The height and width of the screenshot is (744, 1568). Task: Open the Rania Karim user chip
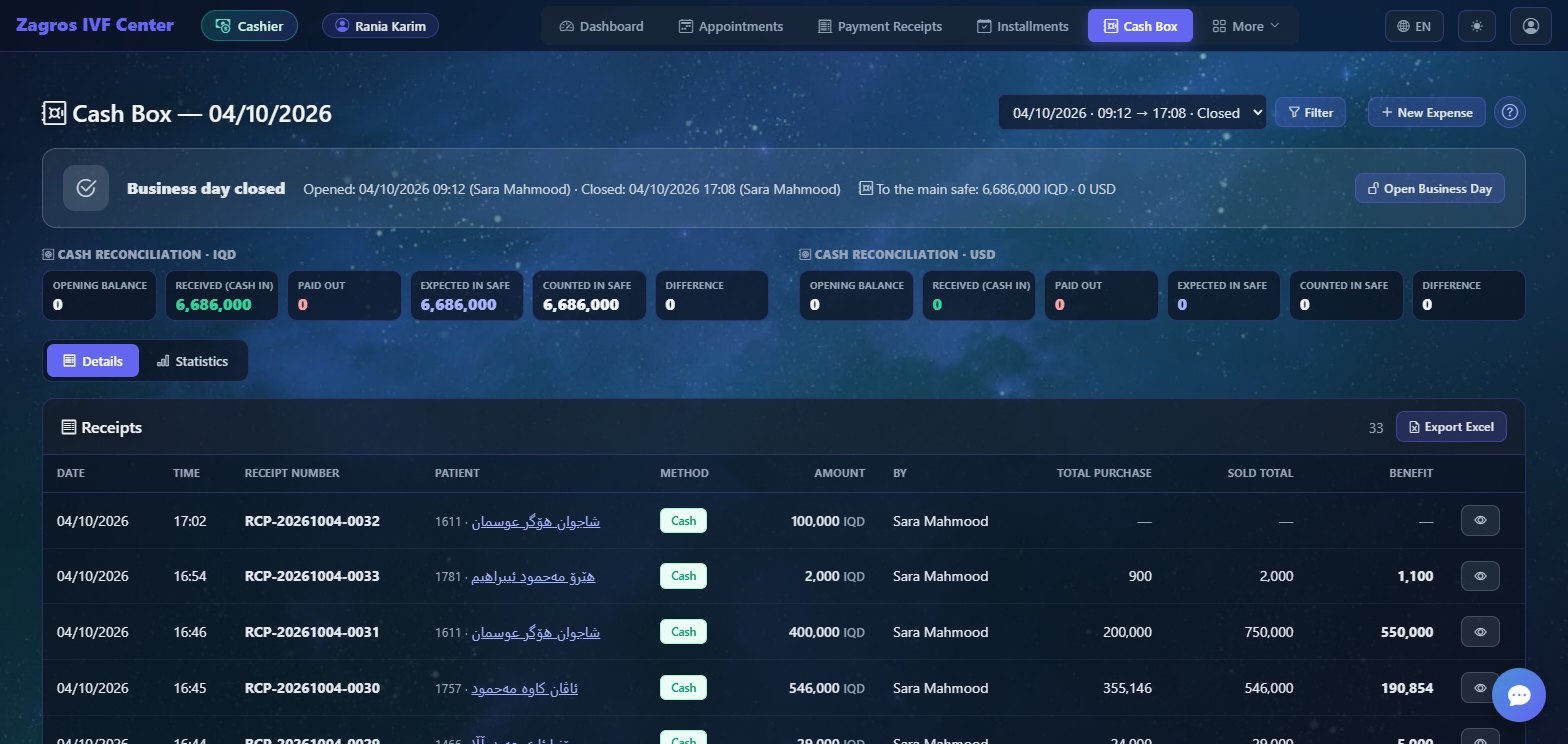coord(380,26)
